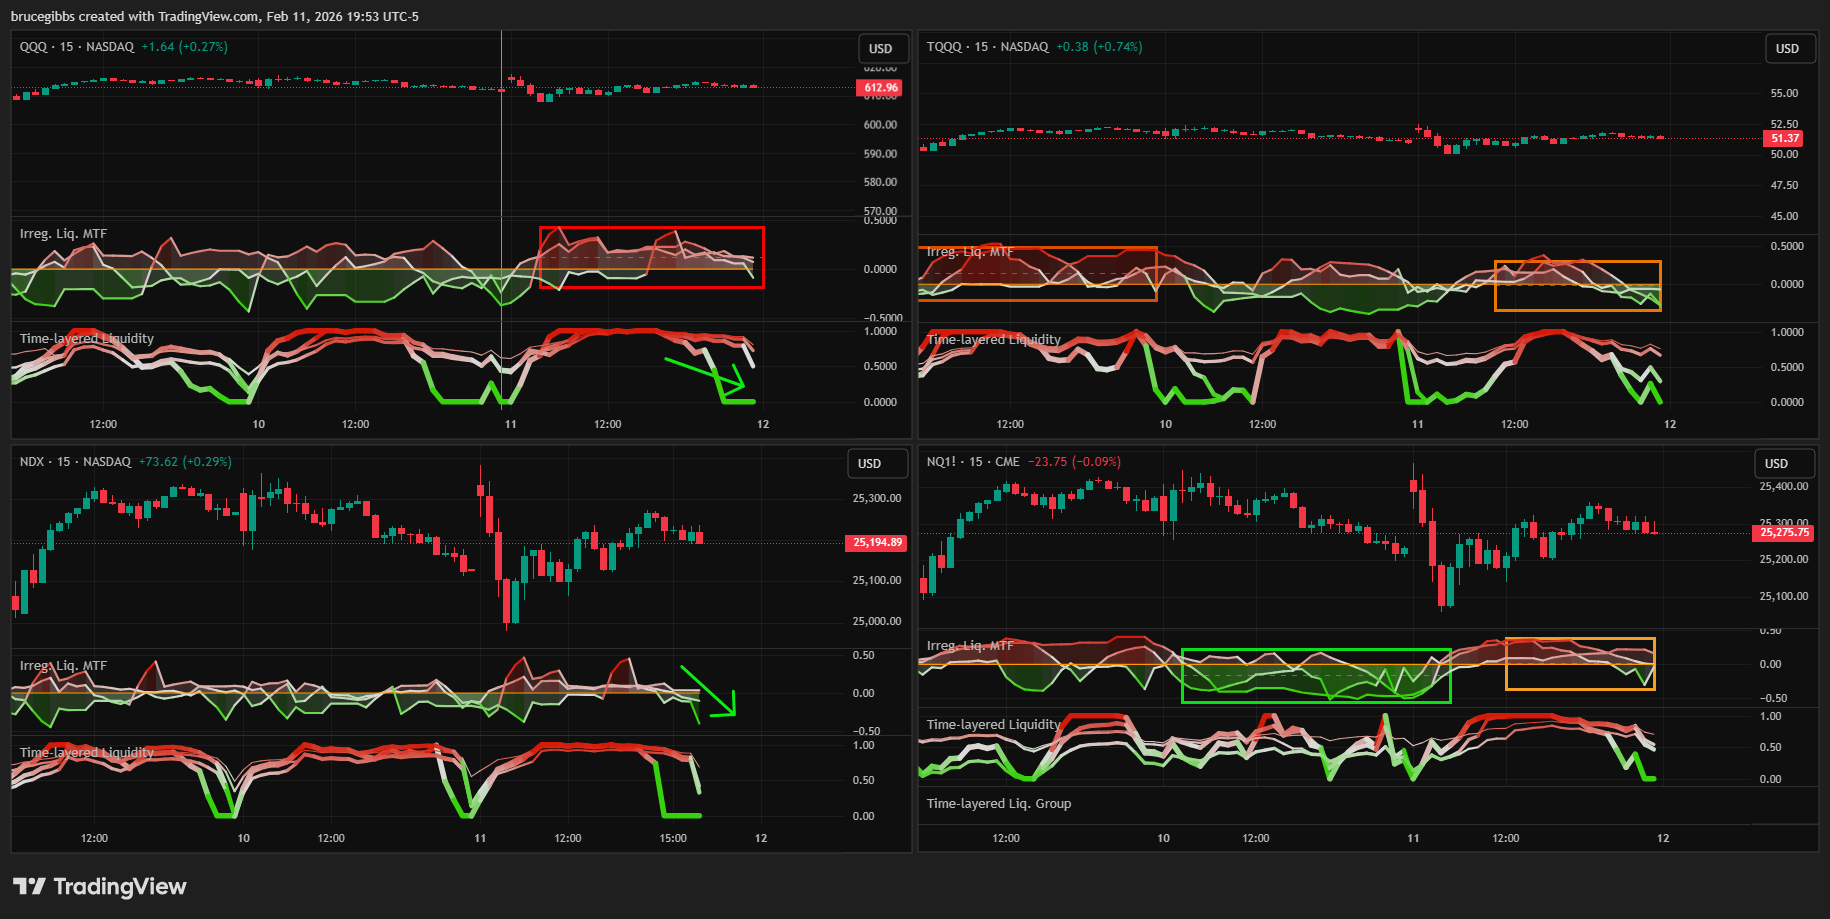1830x919 pixels.
Task: Open the USD currency selector on QQQ chart
Action: pyautogui.click(x=881, y=49)
